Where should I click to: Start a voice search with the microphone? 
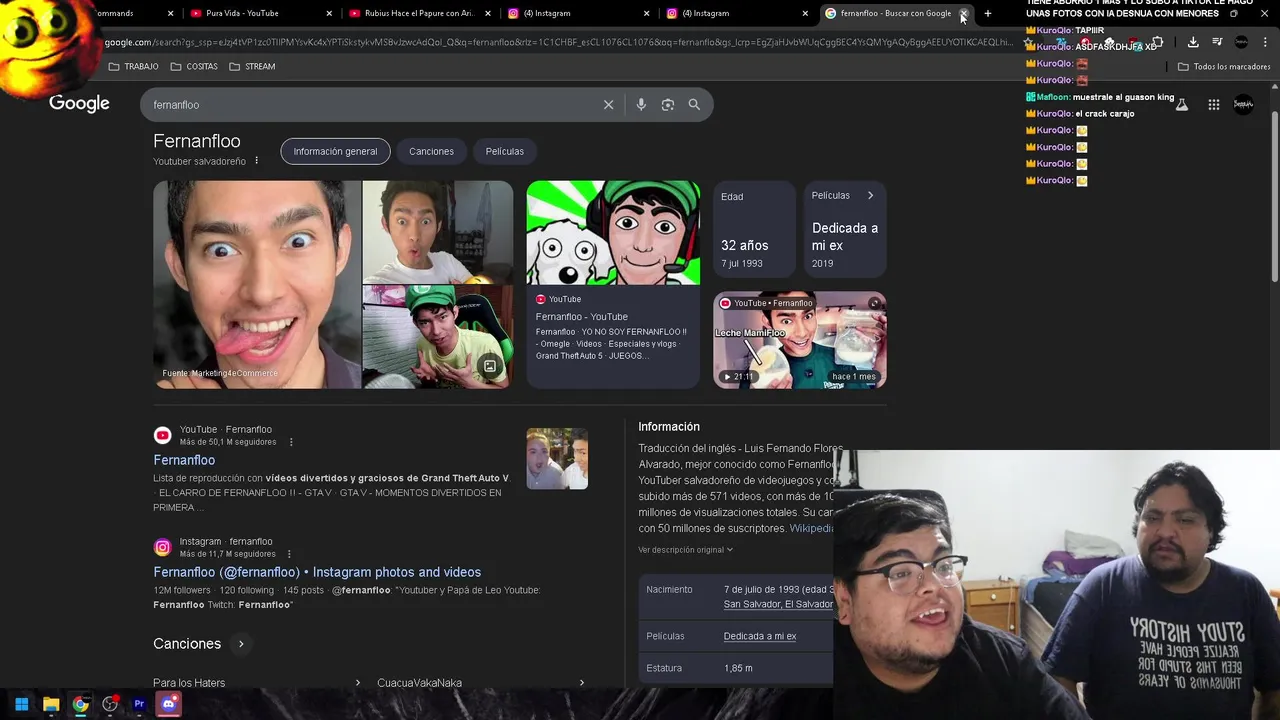(641, 104)
